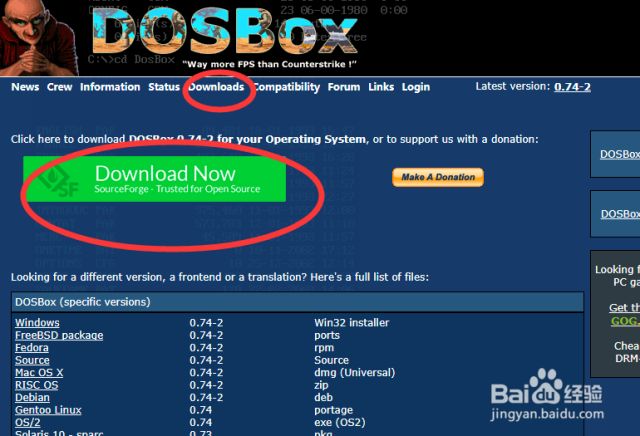The height and width of the screenshot is (436, 640).
Task: Open the Status page
Action: [164, 87]
